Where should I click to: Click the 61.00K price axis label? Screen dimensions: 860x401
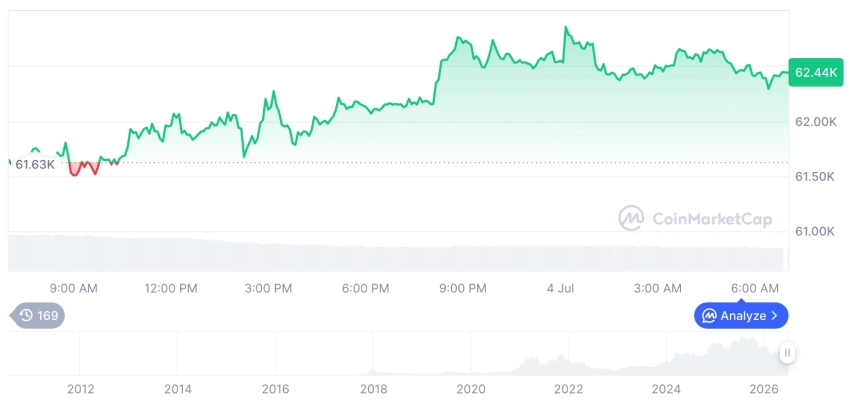point(814,232)
